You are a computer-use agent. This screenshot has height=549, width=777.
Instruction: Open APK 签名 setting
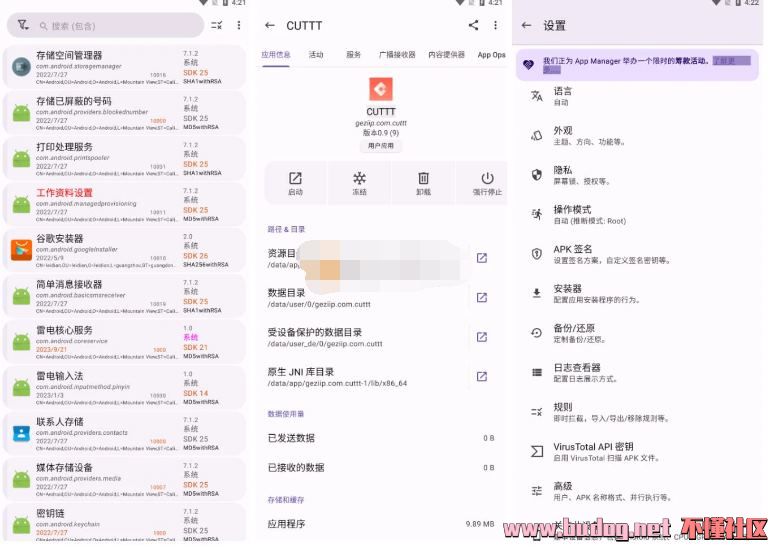pyautogui.click(x=638, y=254)
